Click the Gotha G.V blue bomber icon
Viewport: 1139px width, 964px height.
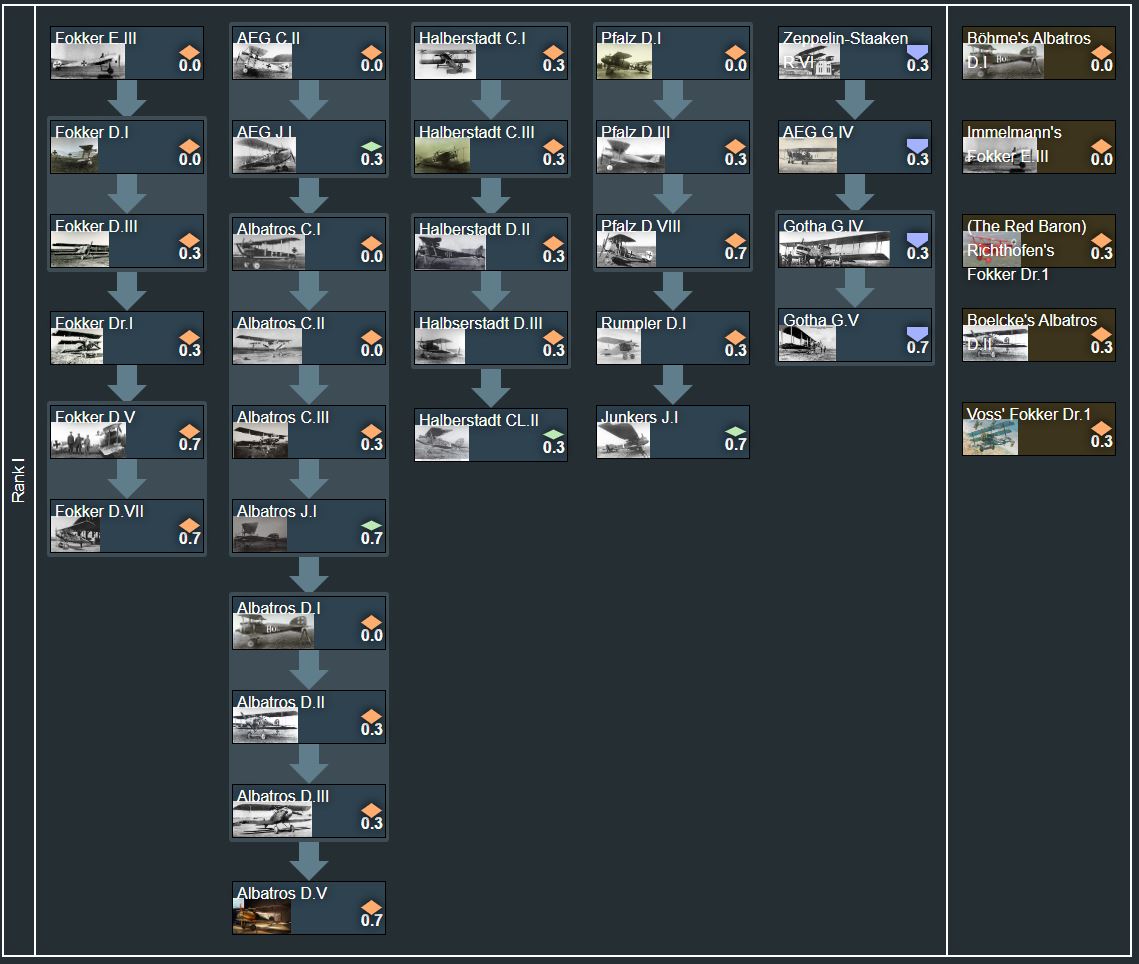click(917, 334)
